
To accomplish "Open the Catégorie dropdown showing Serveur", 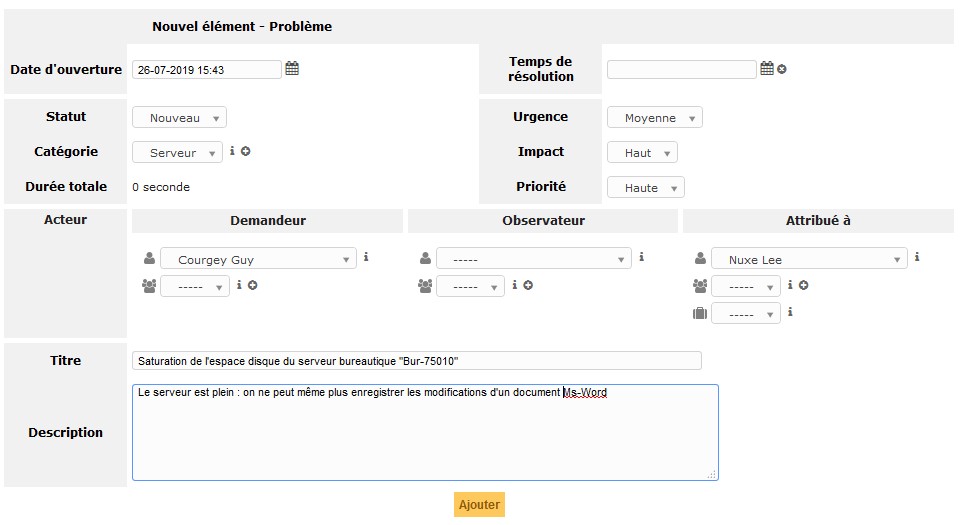I will click(177, 152).
